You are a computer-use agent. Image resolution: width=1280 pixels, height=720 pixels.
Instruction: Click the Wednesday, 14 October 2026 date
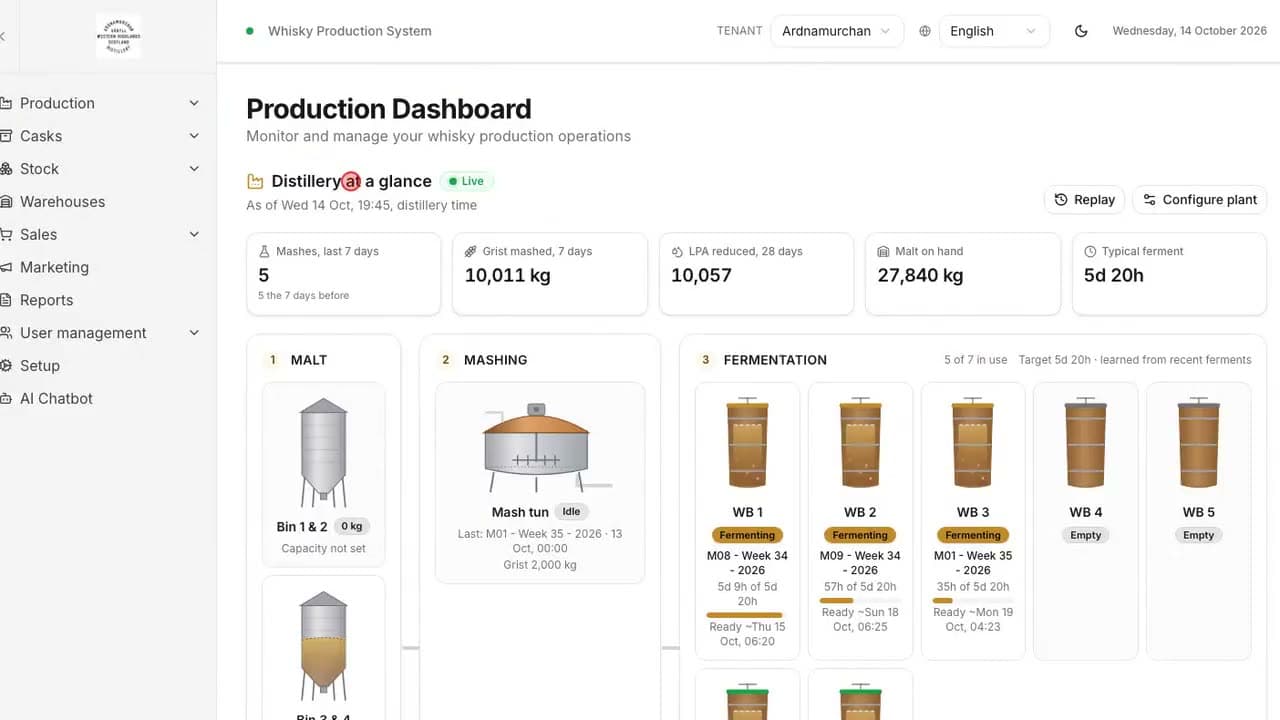(x=1190, y=31)
